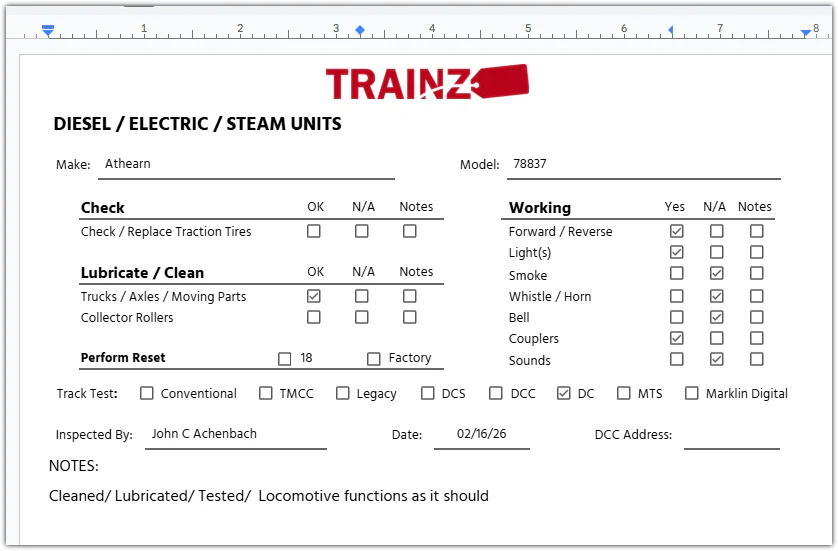Click the Lubricate / Clean section heading
This screenshot has height=551, width=838.
click(x=142, y=273)
